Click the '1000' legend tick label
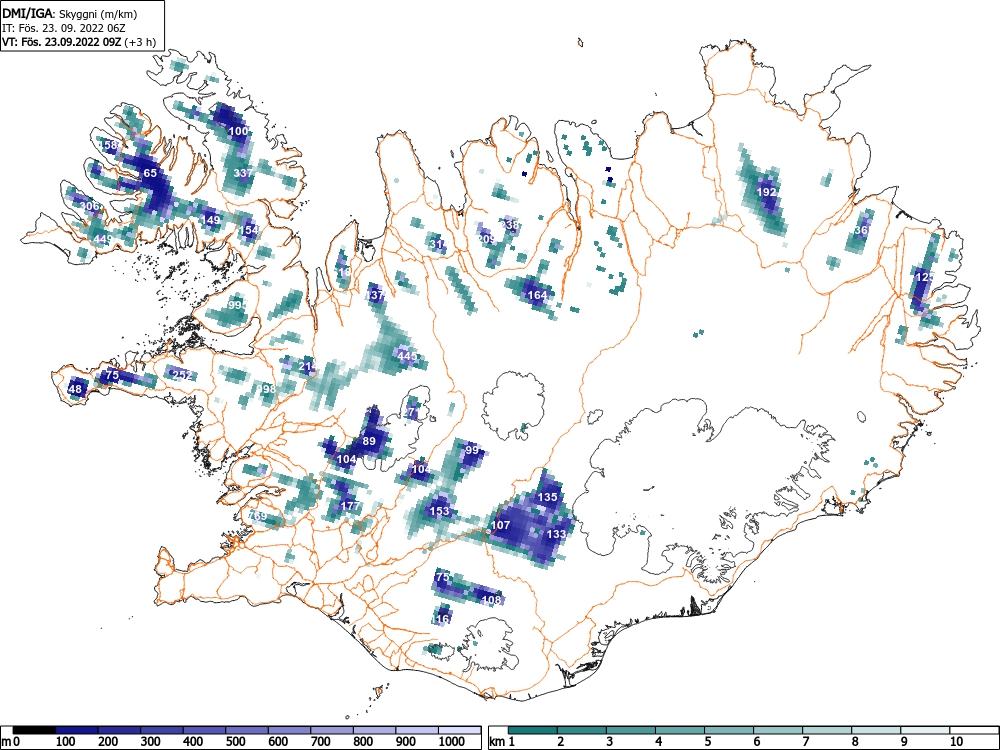This screenshot has height=750, width=1000. coord(452,742)
